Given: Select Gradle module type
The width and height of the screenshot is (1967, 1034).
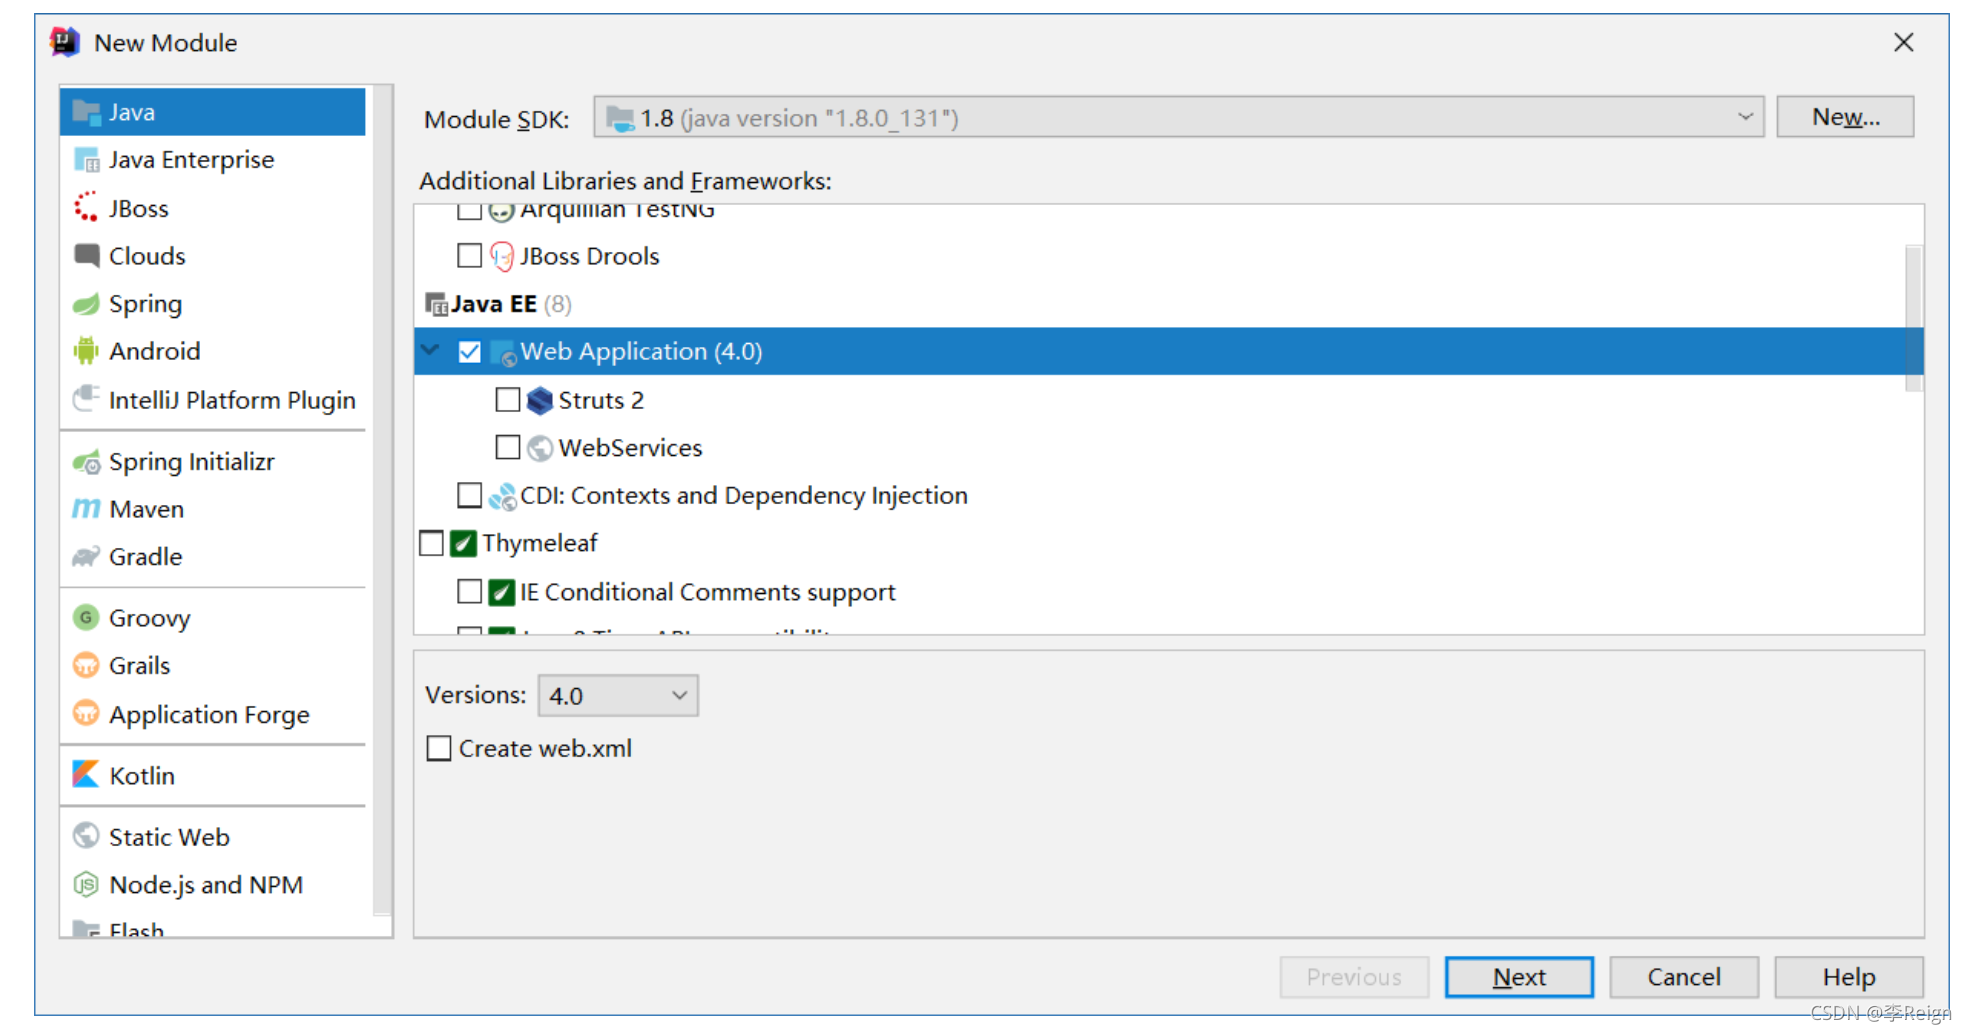Looking at the screenshot, I should [x=212, y=557].
